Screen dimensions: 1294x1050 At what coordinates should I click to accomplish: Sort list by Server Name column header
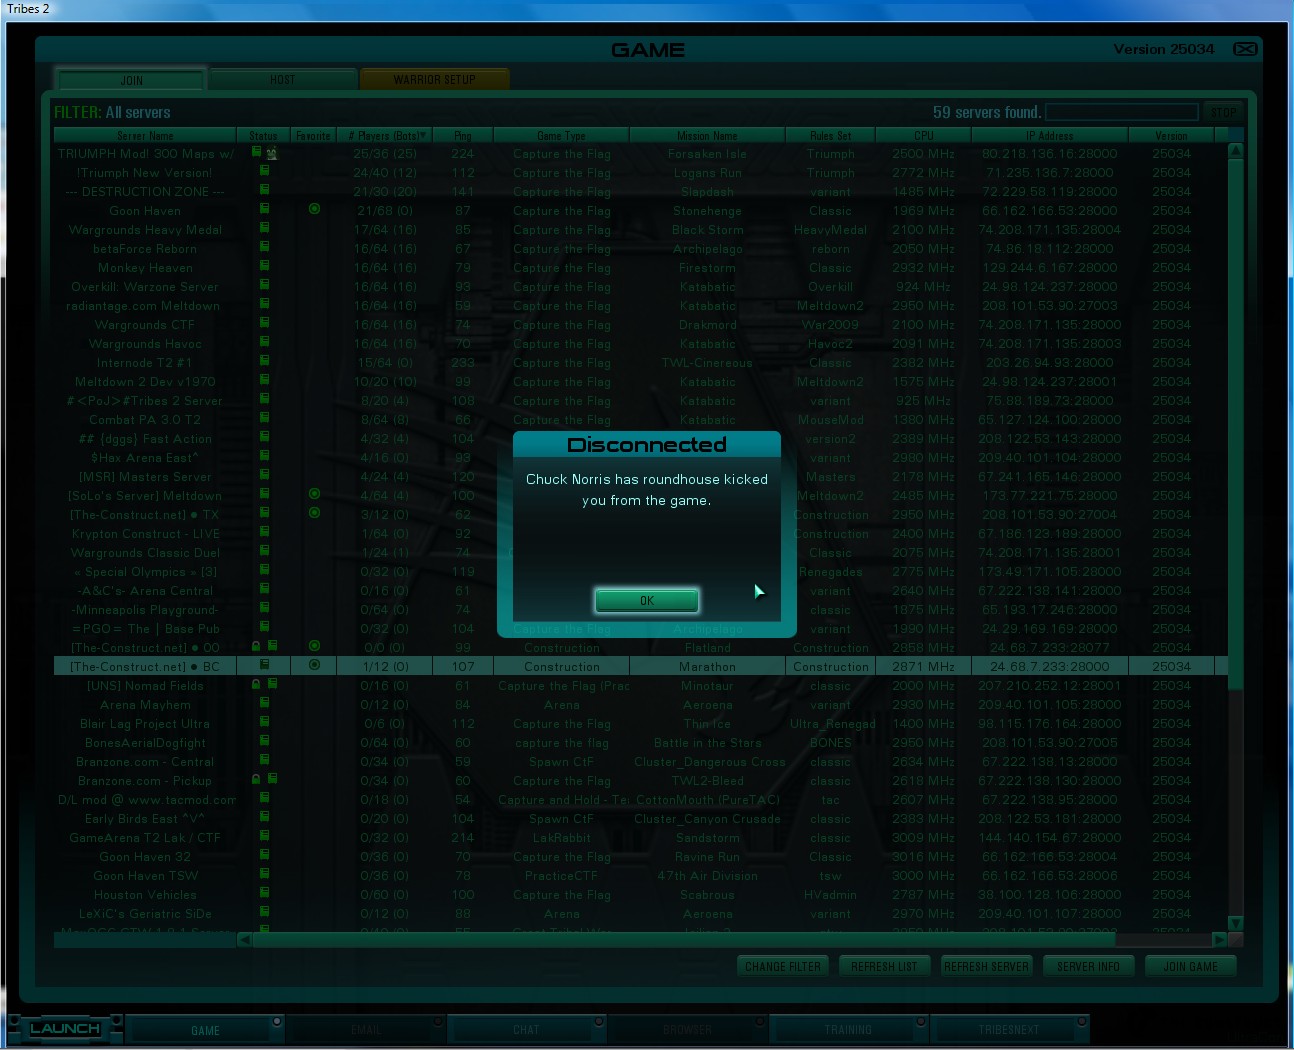pyautogui.click(x=145, y=135)
